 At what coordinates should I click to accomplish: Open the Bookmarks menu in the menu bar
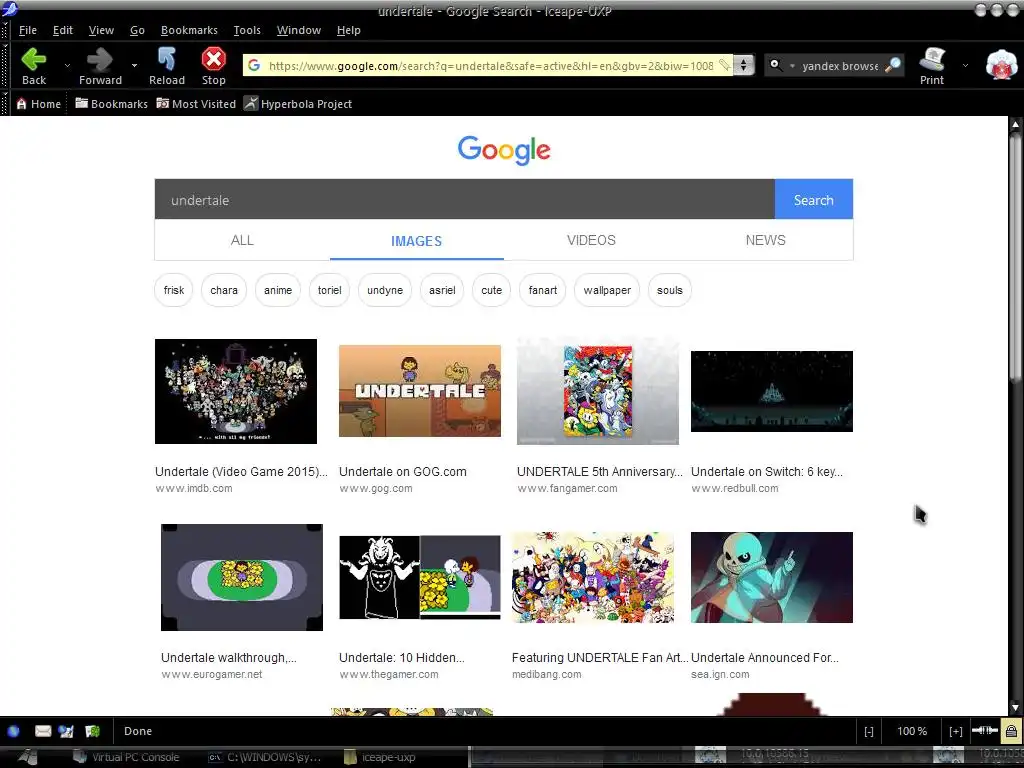click(x=189, y=30)
